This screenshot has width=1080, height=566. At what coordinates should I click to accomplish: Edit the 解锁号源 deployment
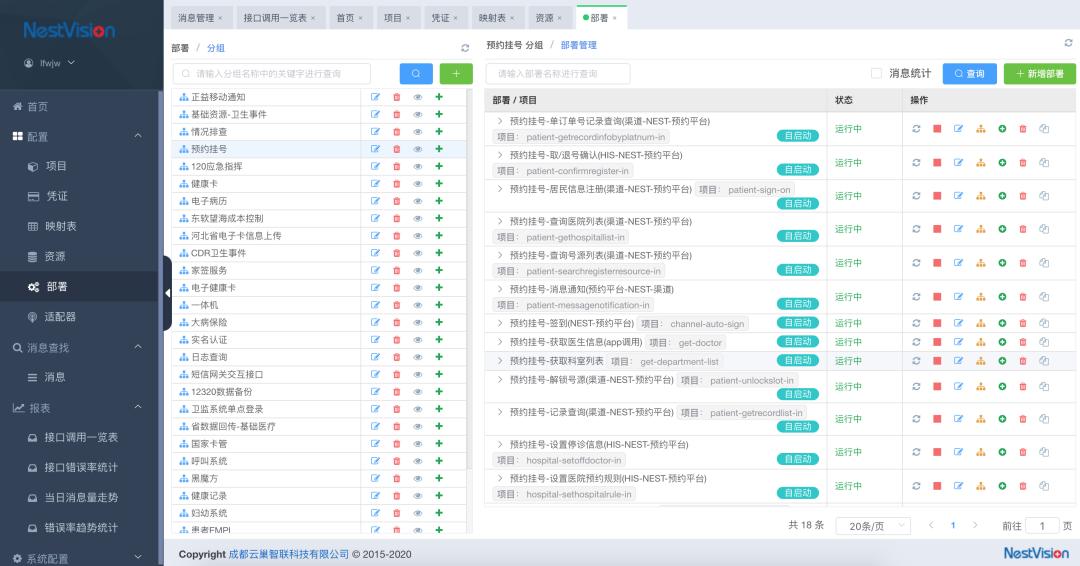(x=958, y=386)
